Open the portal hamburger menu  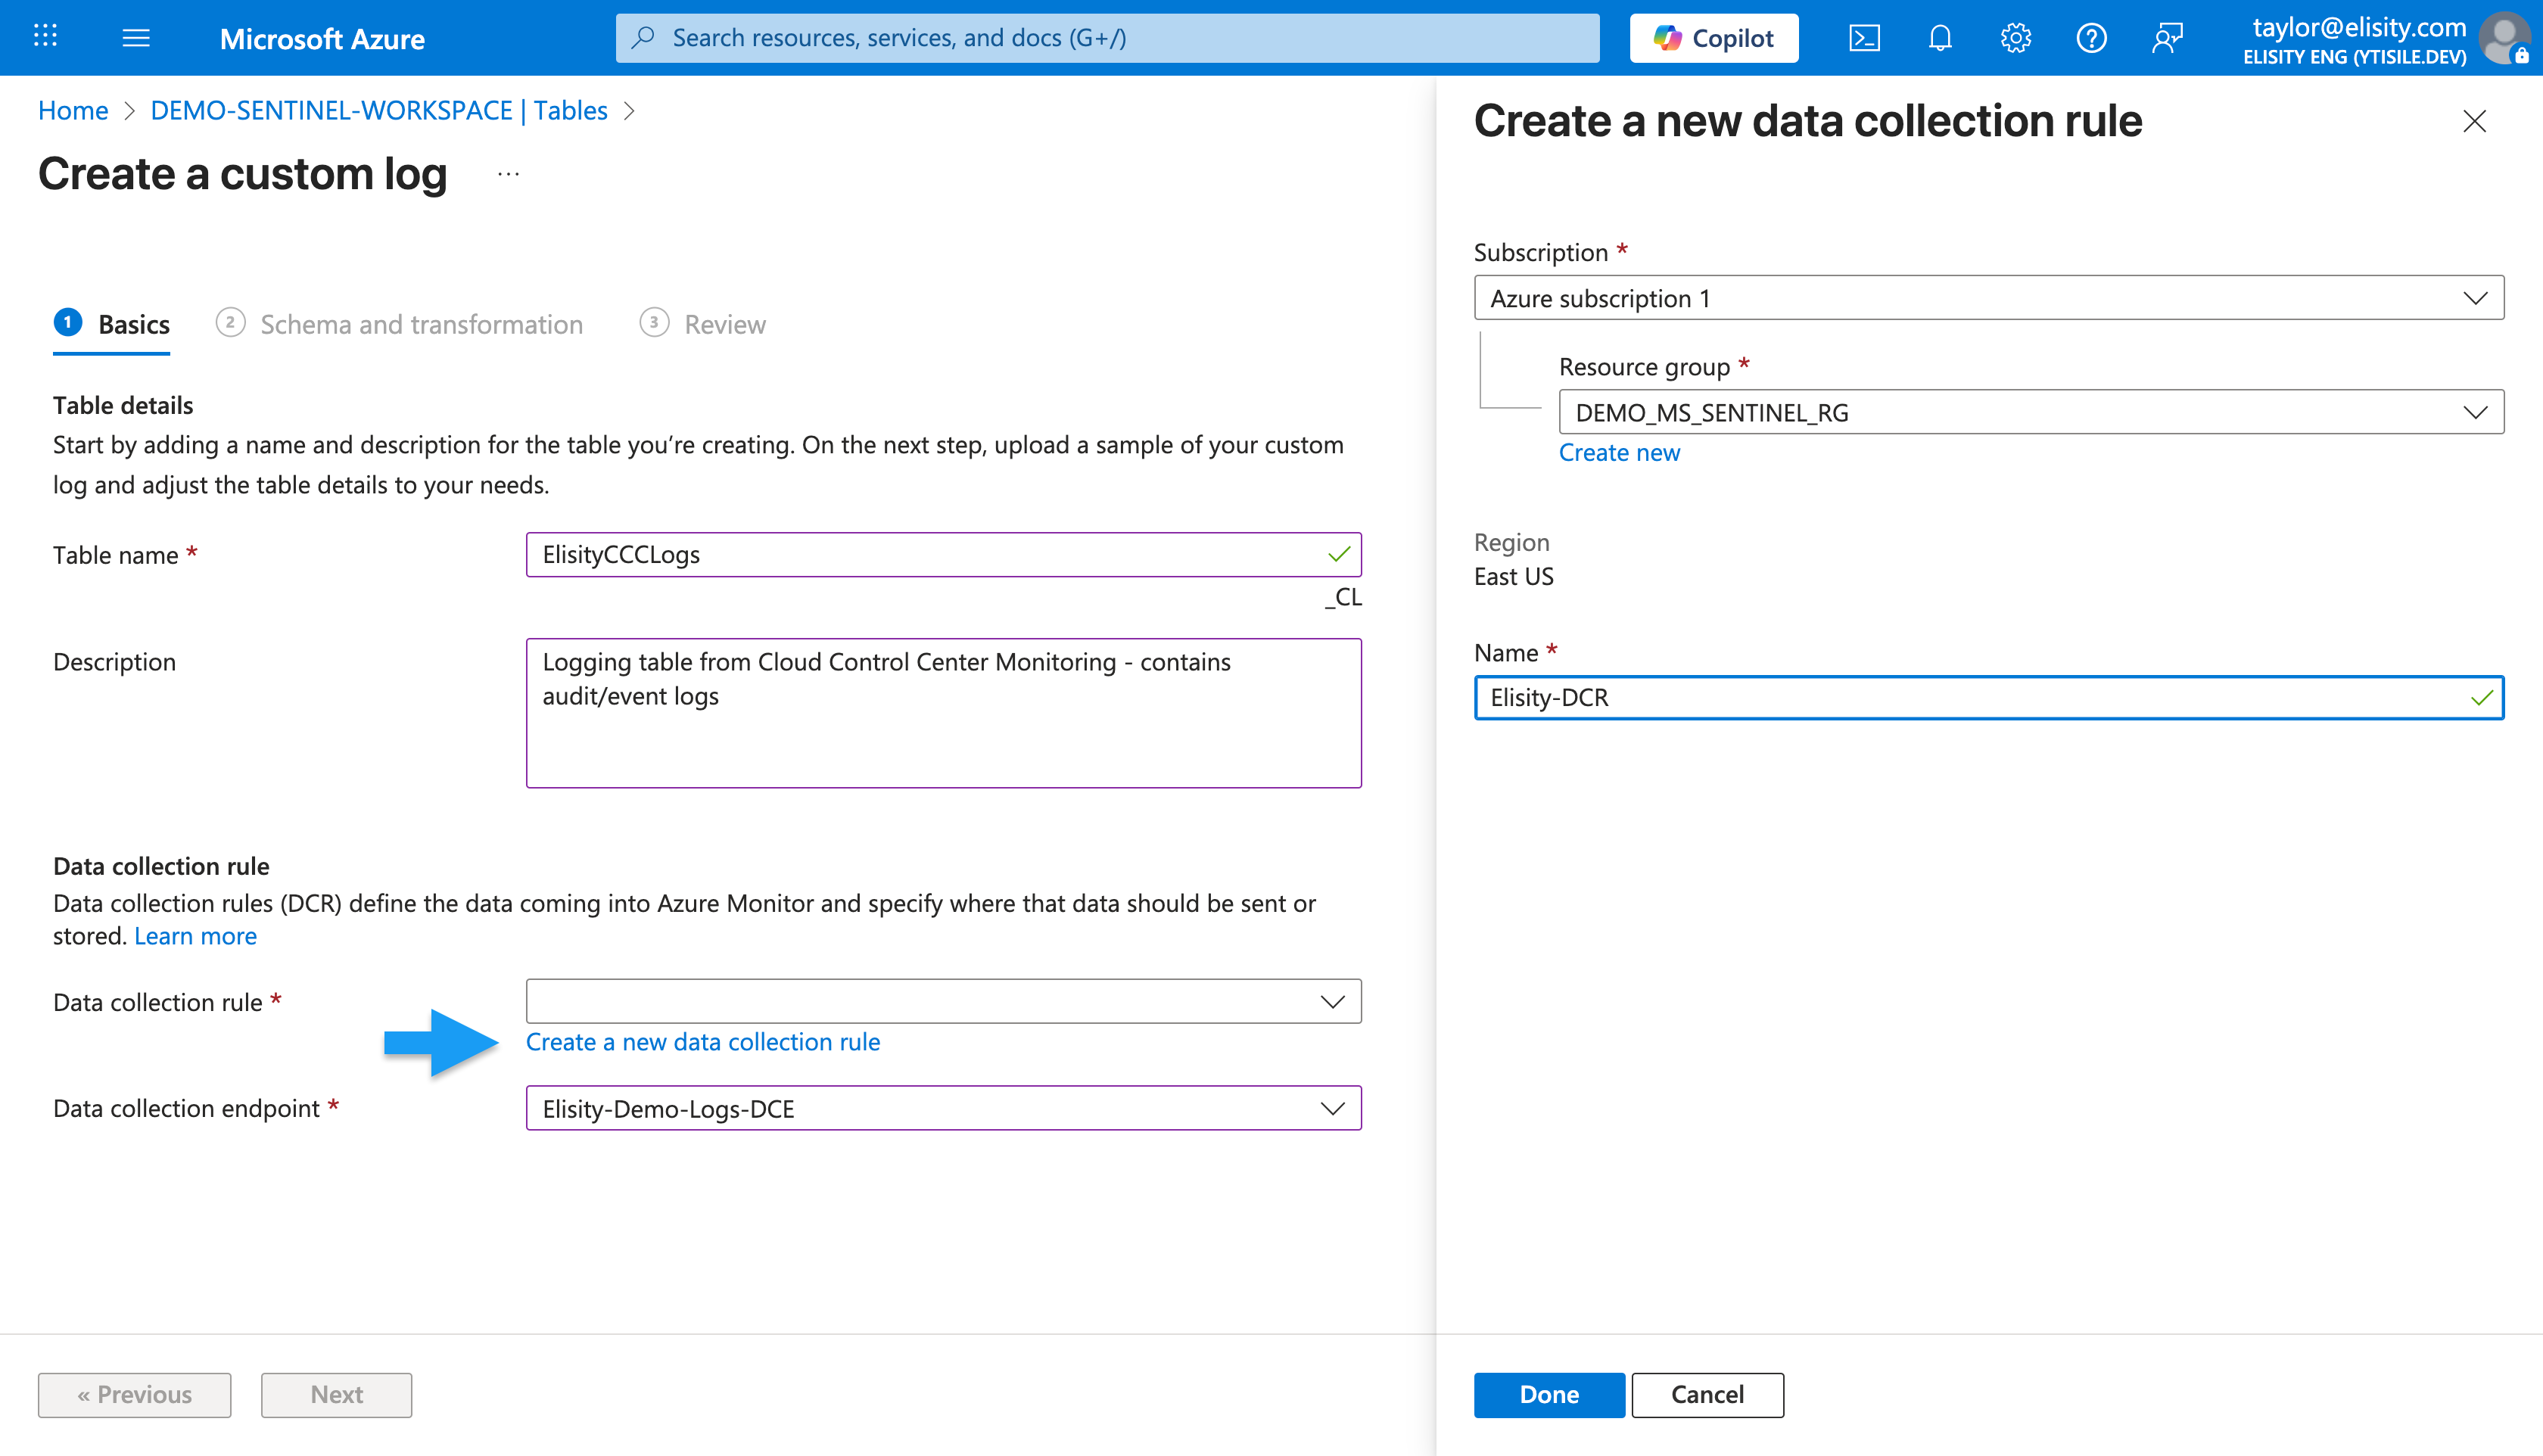[136, 38]
